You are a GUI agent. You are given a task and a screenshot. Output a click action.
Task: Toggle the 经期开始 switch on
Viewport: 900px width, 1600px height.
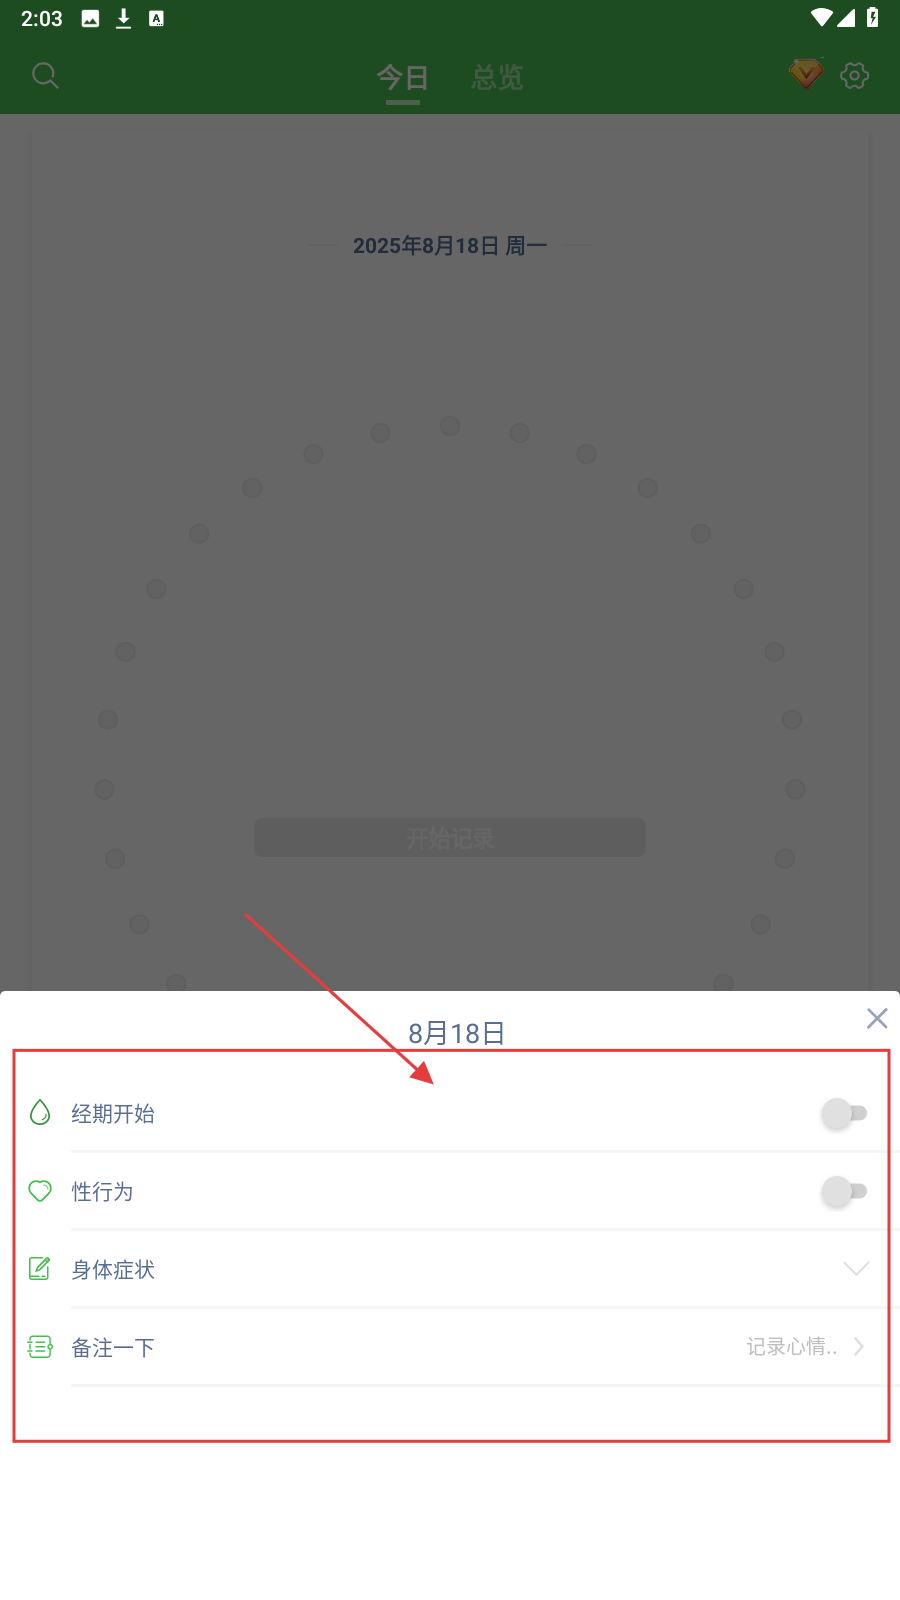(x=844, y=1113)
